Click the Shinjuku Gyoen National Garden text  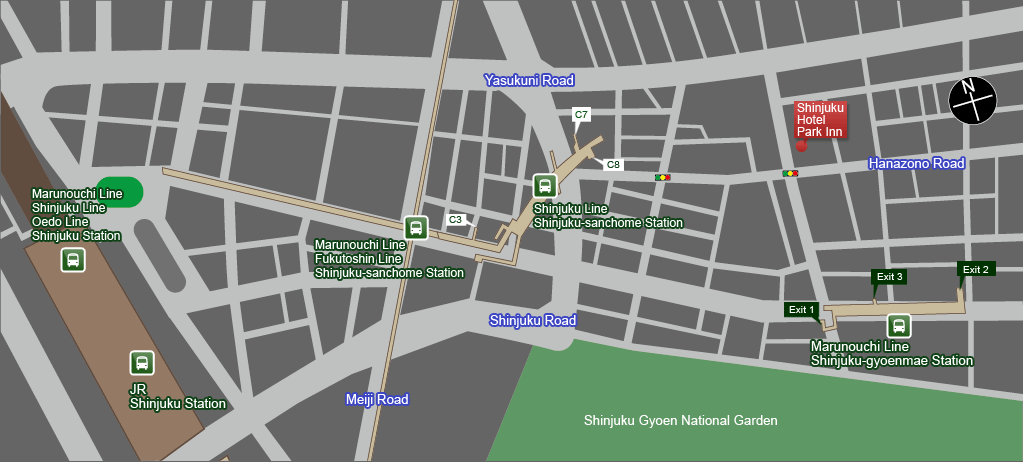680,421
